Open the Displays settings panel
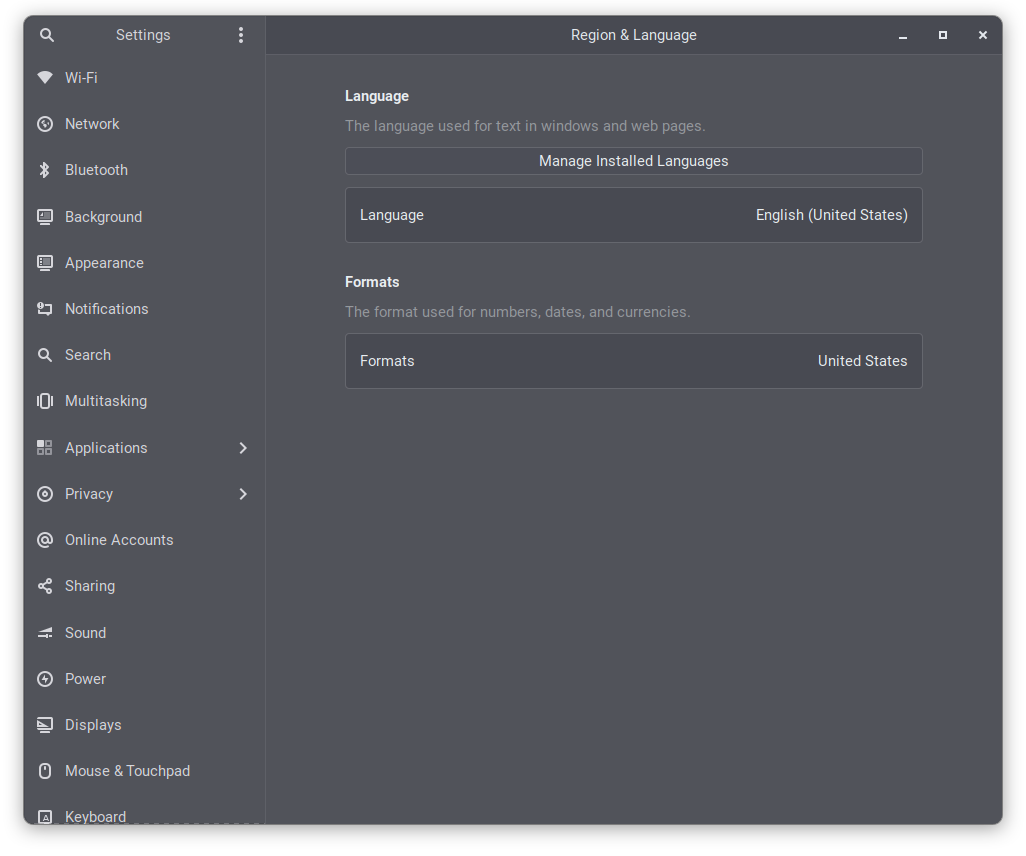This screenshot has height=856, width=1026. (93, 725)
